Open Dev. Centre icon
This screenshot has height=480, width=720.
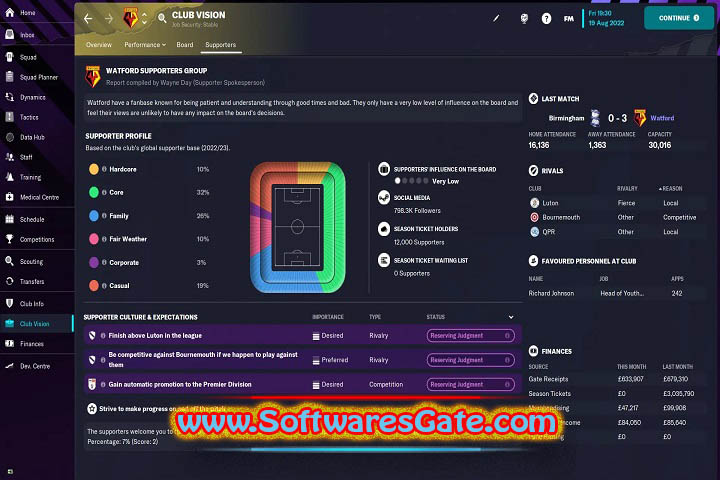point(10,366)
